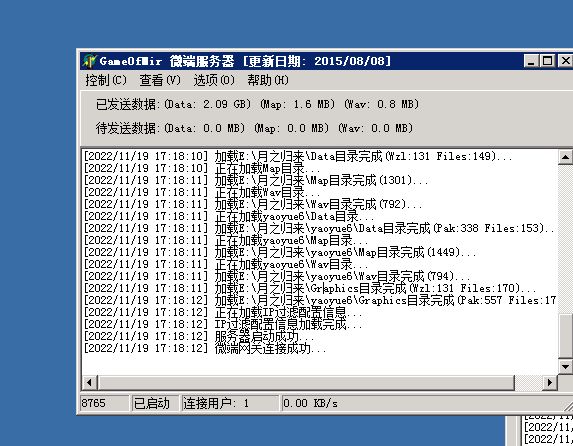Select log line 正在加载yaoyue6\Wav目录
This screenshot has width=573, height=446.
[x=226, y=265]
